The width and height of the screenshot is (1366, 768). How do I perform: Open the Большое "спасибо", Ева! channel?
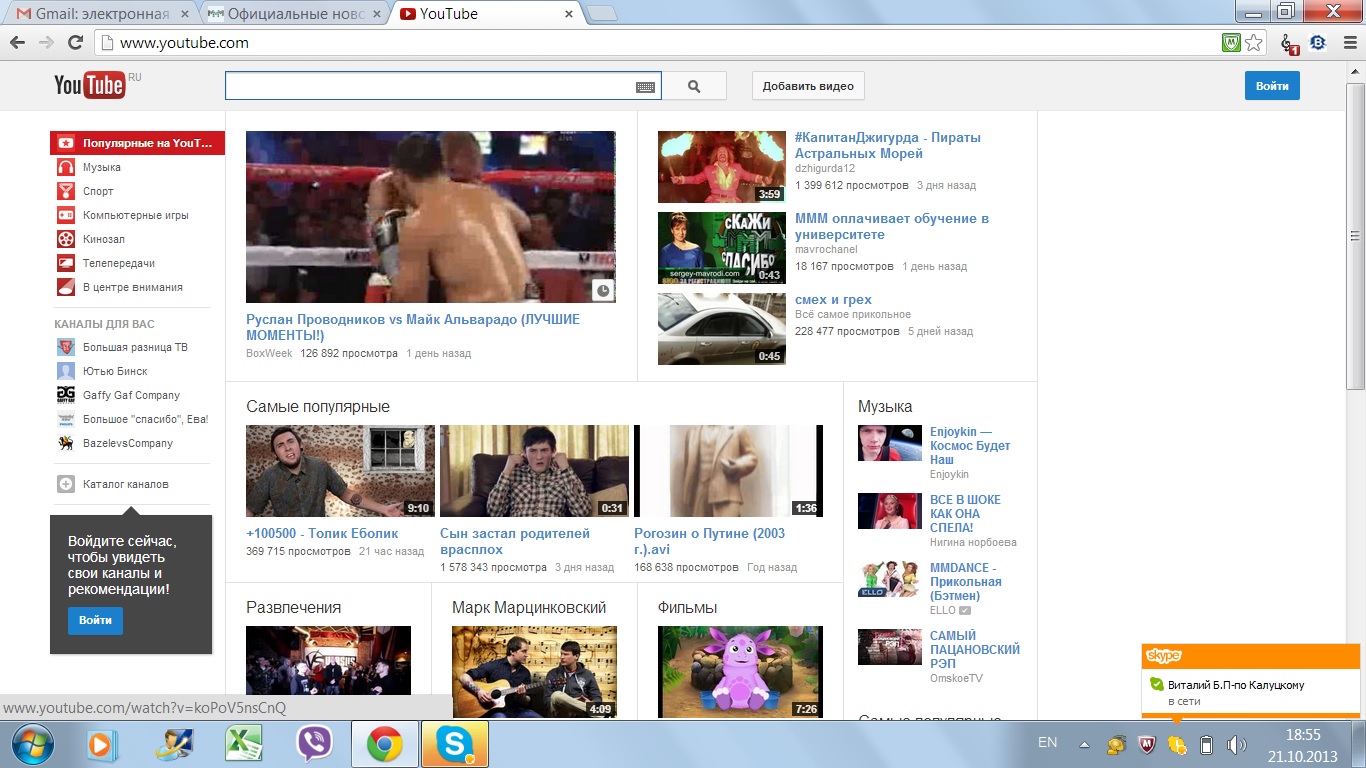click(x=145, y=419)
